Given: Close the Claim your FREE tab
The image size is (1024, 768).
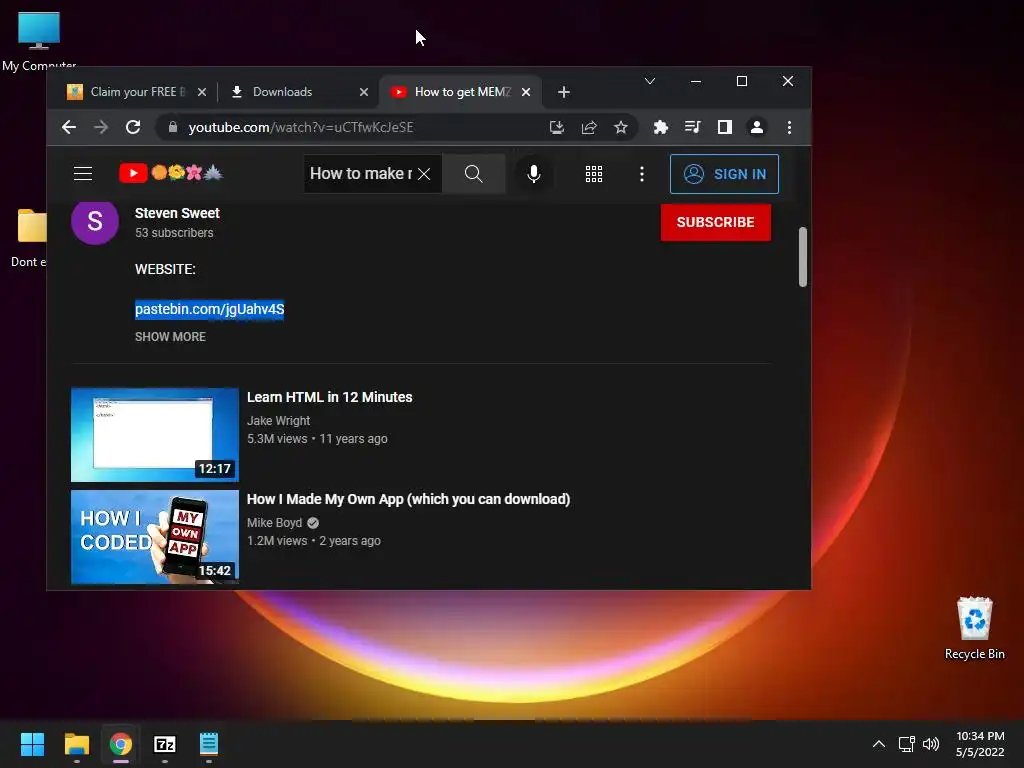Looking at the screenshot, I should point(202,92).
